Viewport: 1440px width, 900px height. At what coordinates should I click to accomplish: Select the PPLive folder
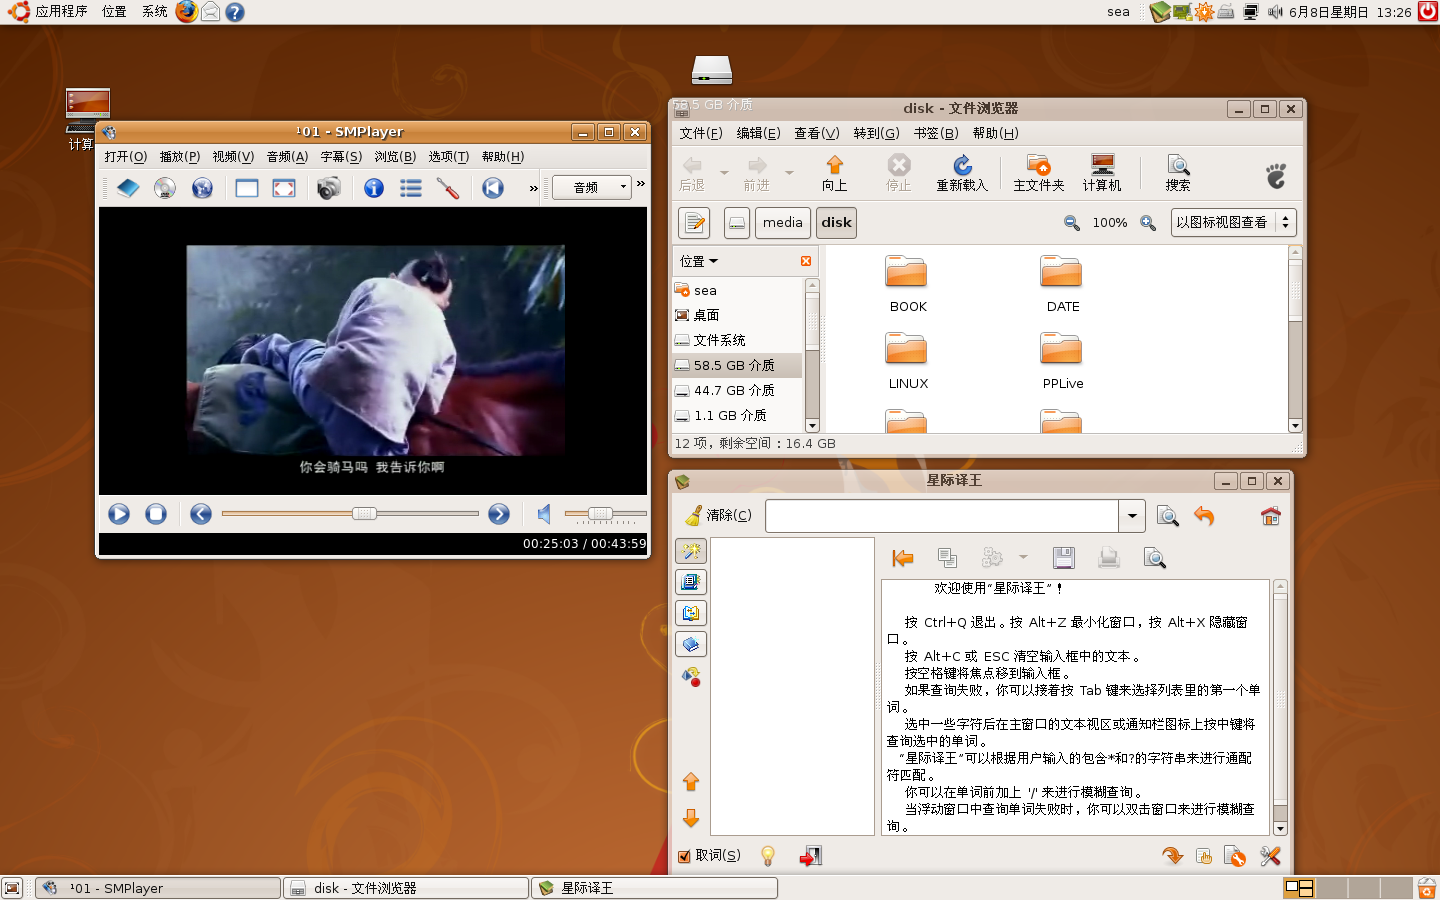1062,361
